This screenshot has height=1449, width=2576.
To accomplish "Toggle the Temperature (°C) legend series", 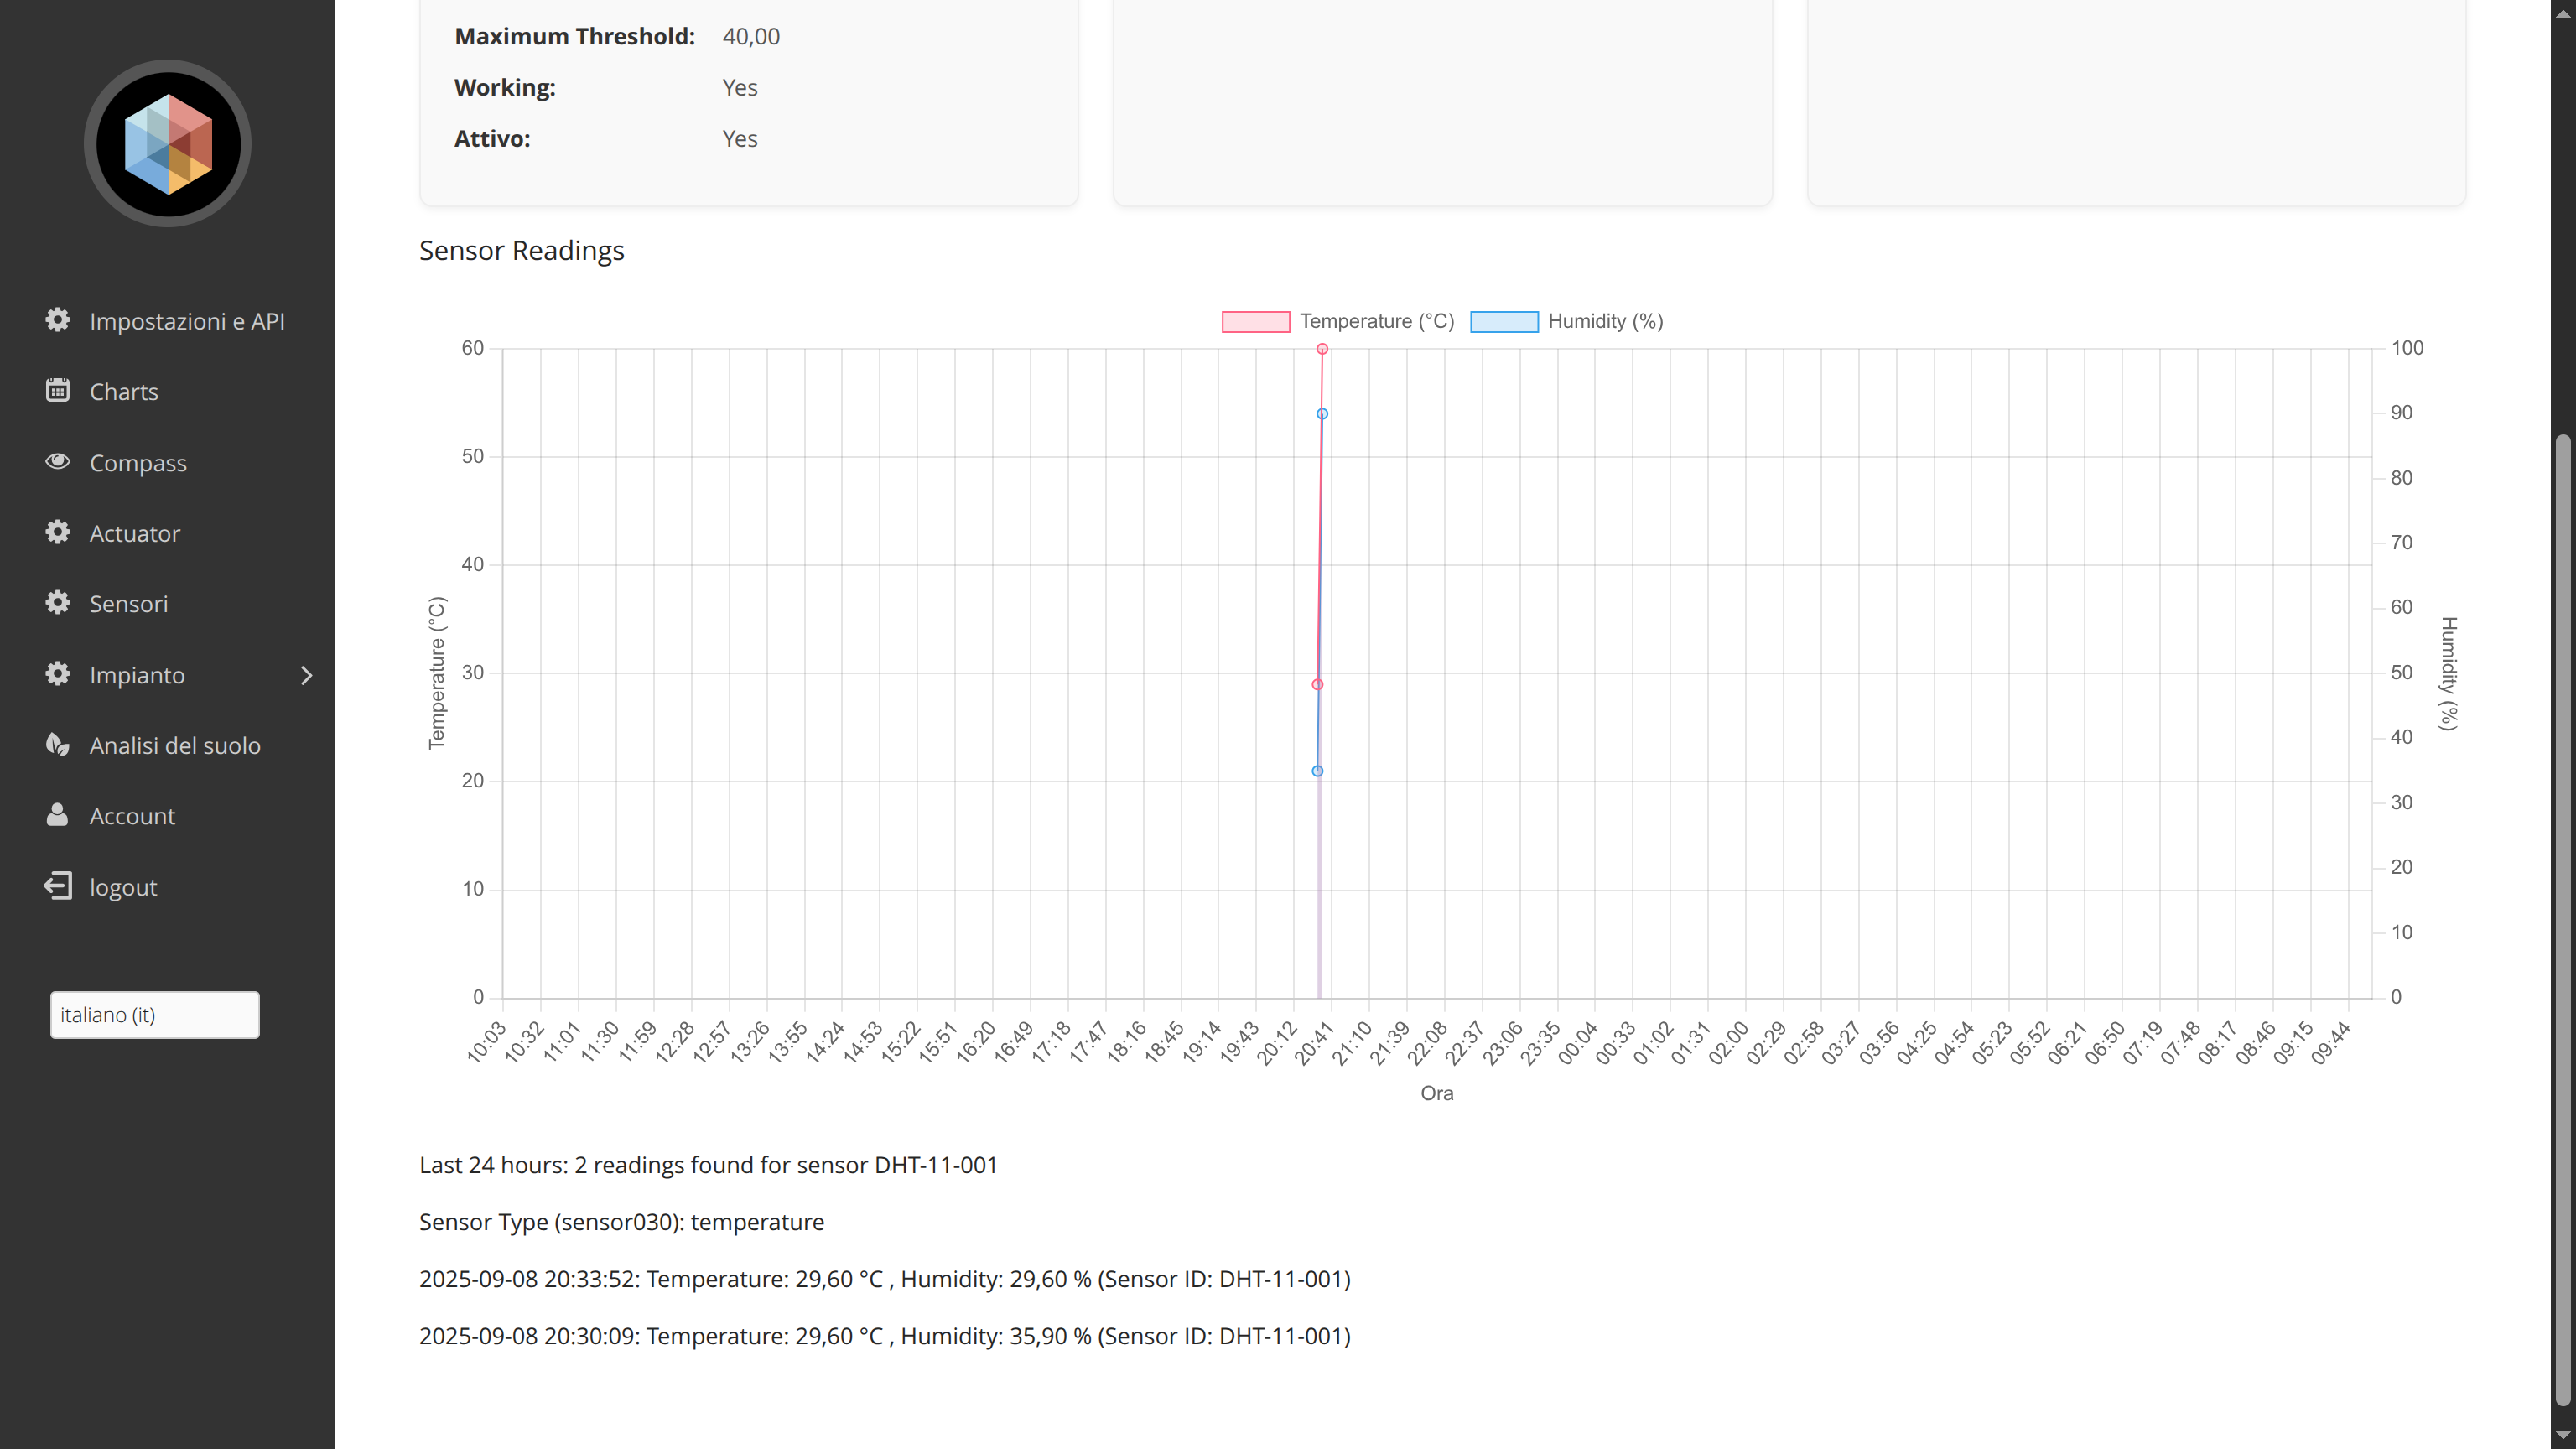I will click(1376, 321).
